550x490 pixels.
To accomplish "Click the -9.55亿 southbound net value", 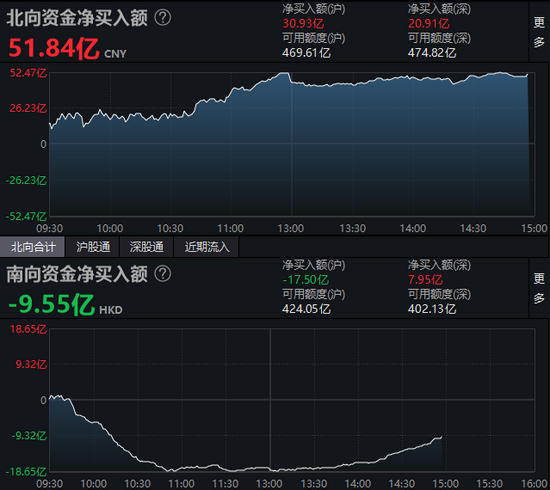I will click(51, 304).
